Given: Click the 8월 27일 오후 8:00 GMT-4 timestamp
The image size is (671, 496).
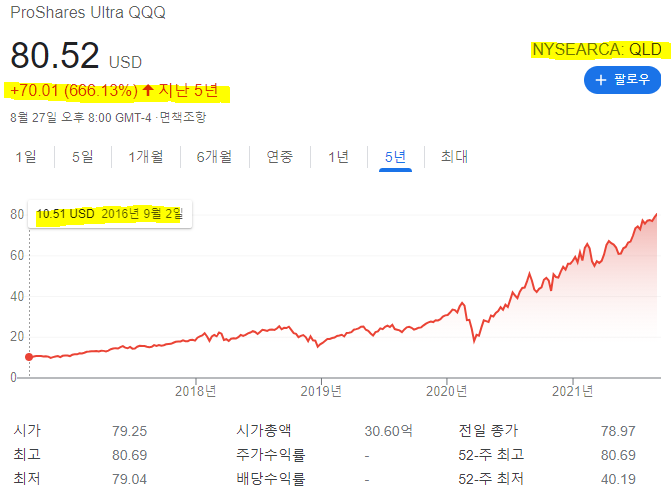Looking at the screenshot, I should tap(81, 117).
